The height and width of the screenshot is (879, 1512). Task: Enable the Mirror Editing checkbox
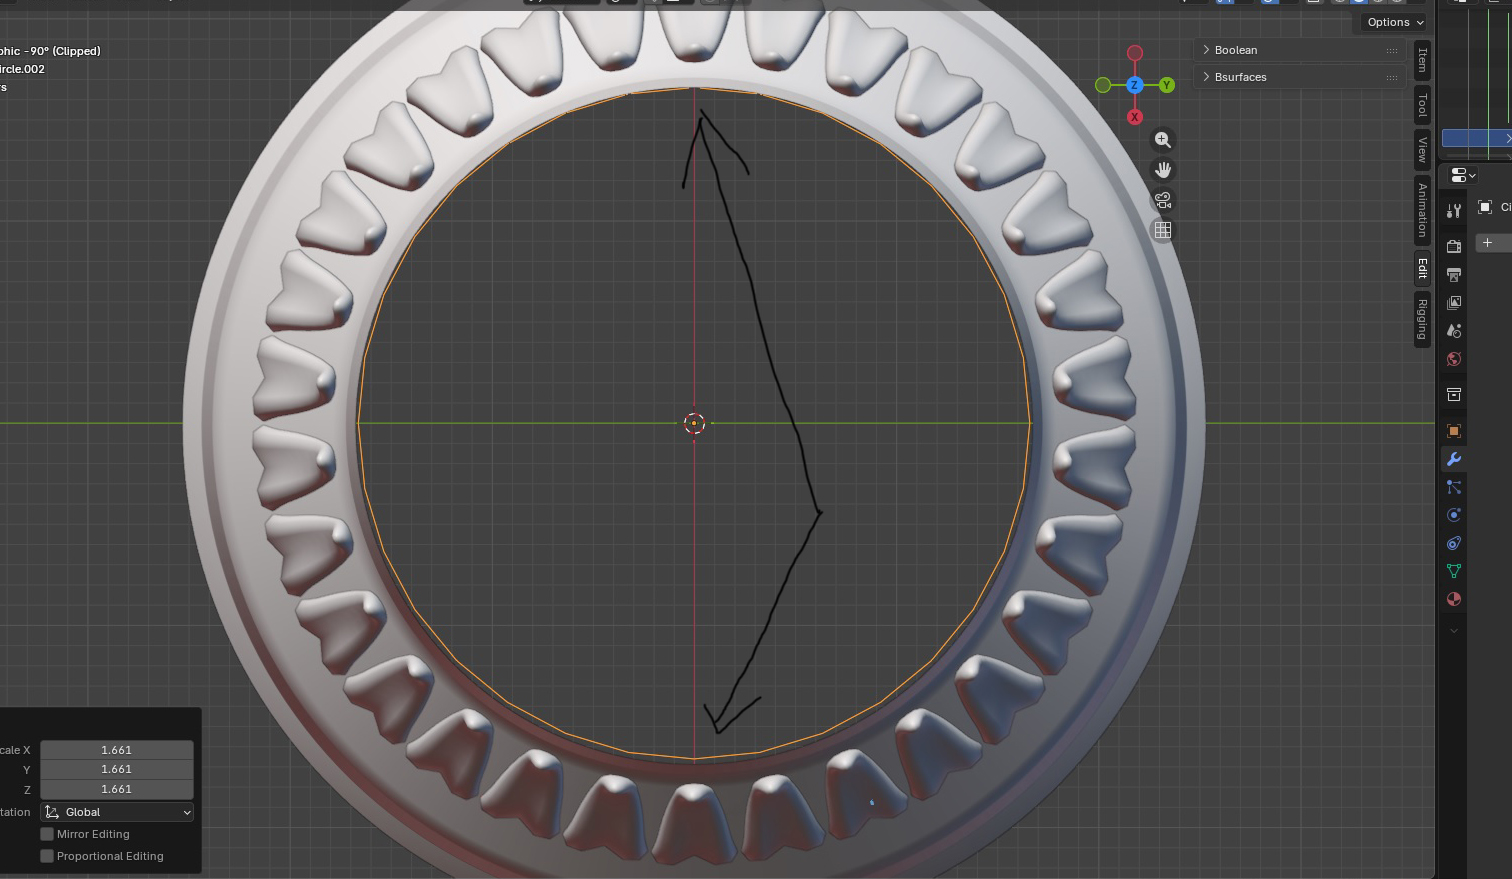[x=47, y=834]
